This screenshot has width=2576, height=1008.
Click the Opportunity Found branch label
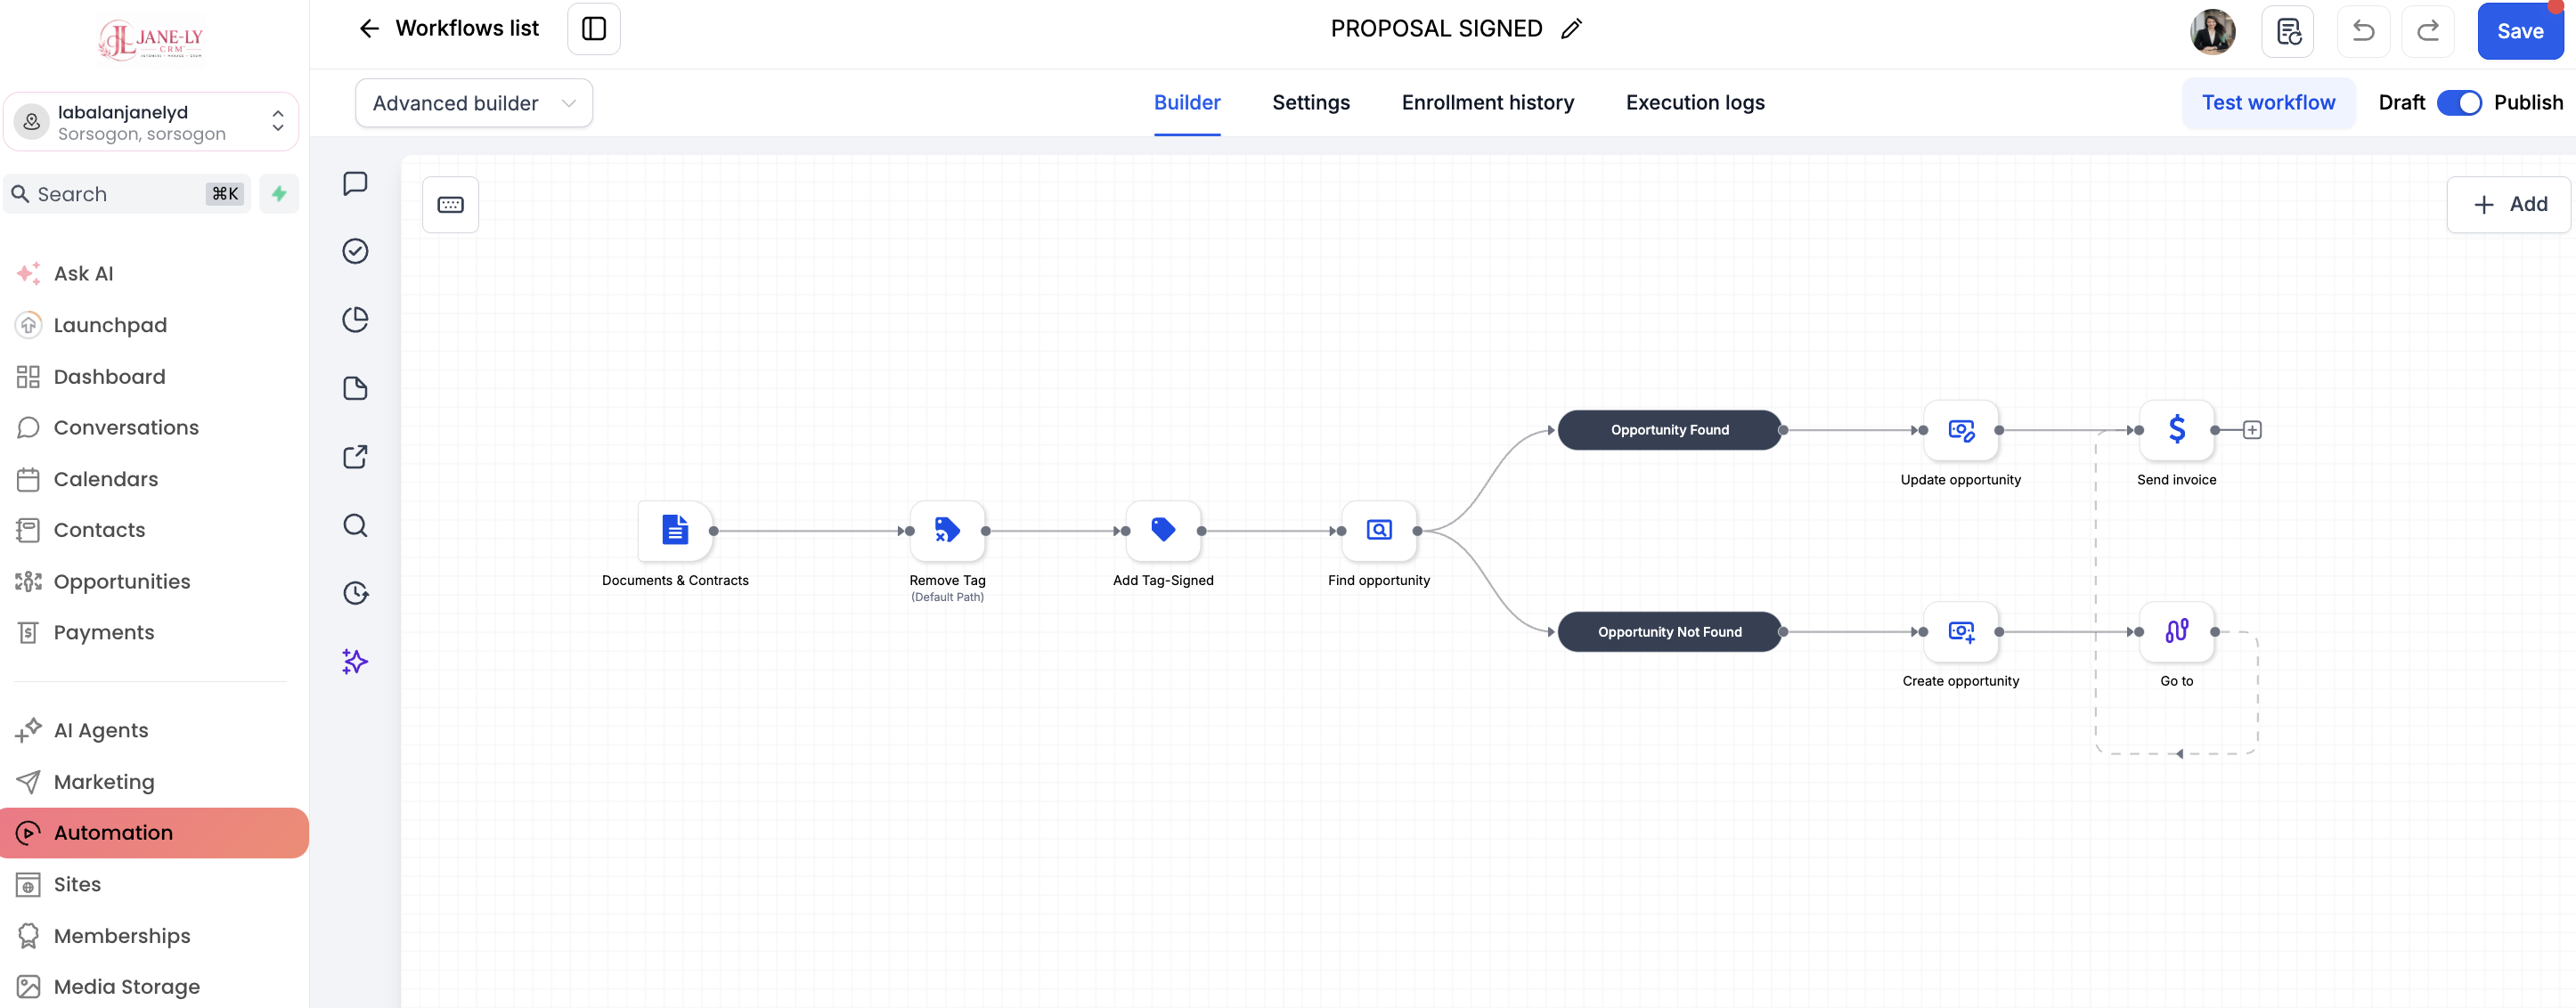click(x=1669, y=430)
